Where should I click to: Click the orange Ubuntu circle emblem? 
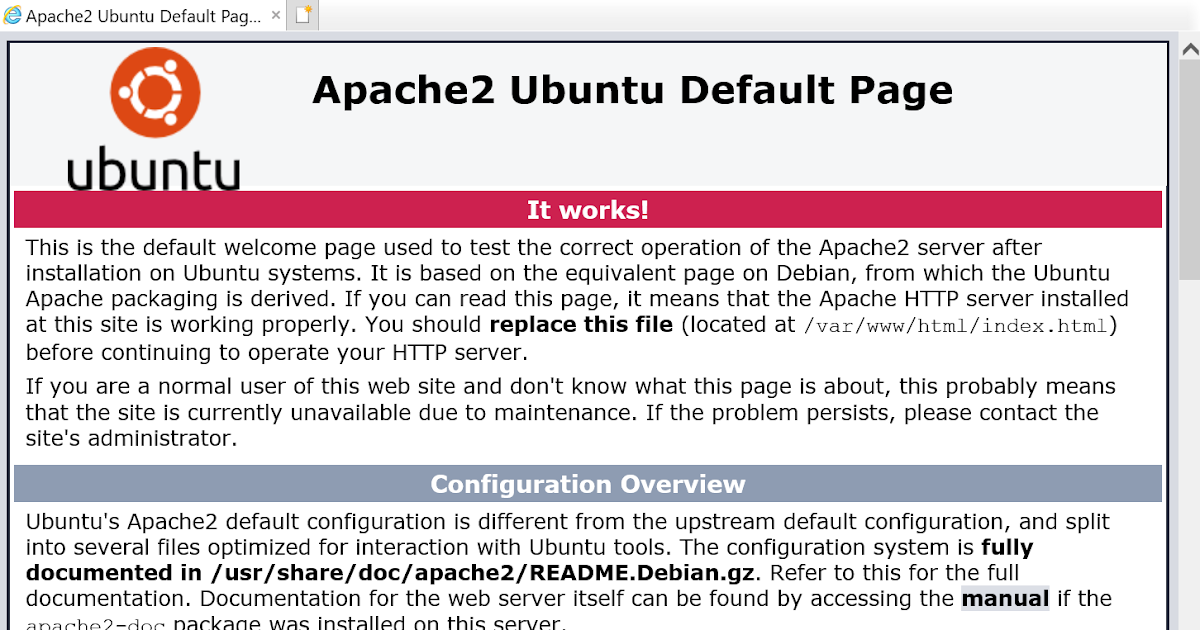(155, 91)
